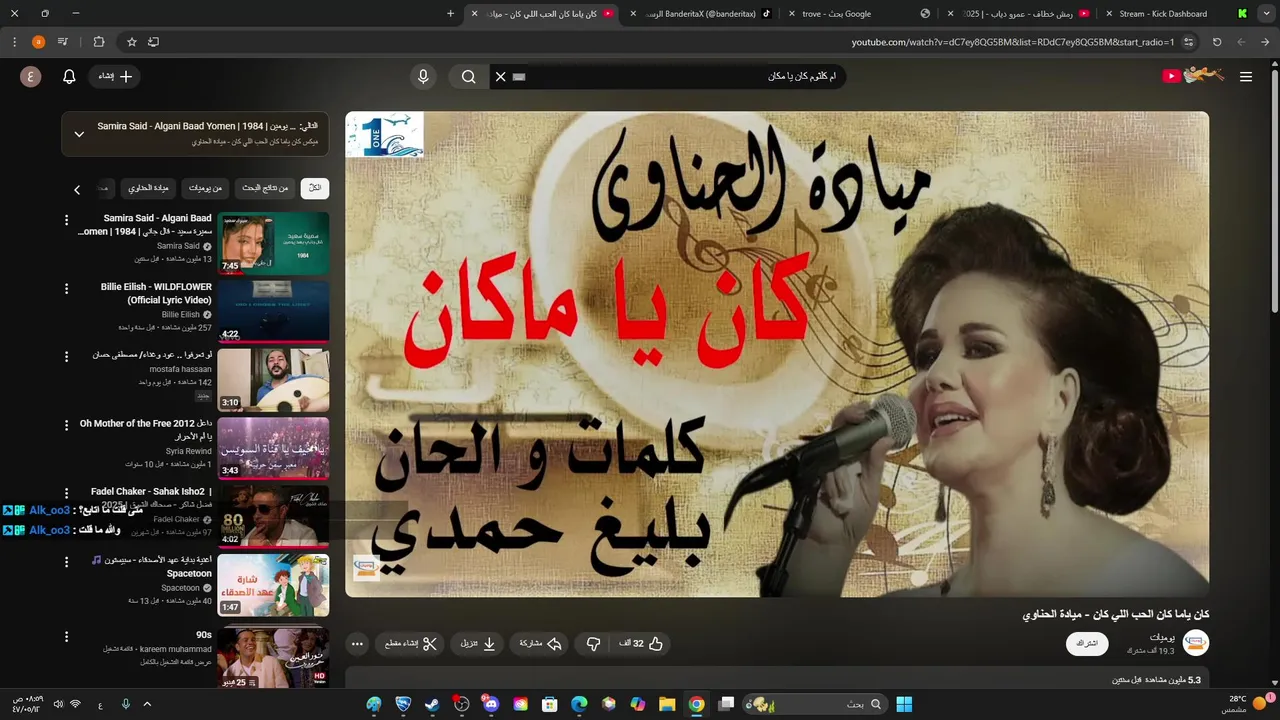
Task: Close the Kick Dashboard tab
Action: [1109, 14]
